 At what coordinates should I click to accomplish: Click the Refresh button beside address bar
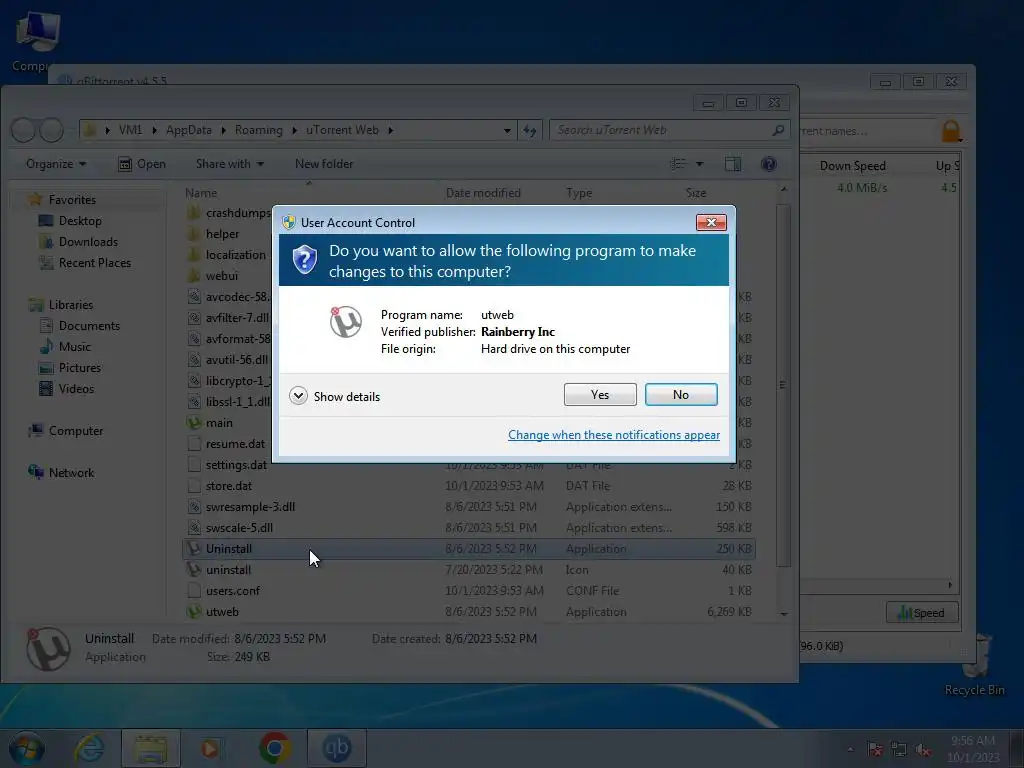click(530, 131)
